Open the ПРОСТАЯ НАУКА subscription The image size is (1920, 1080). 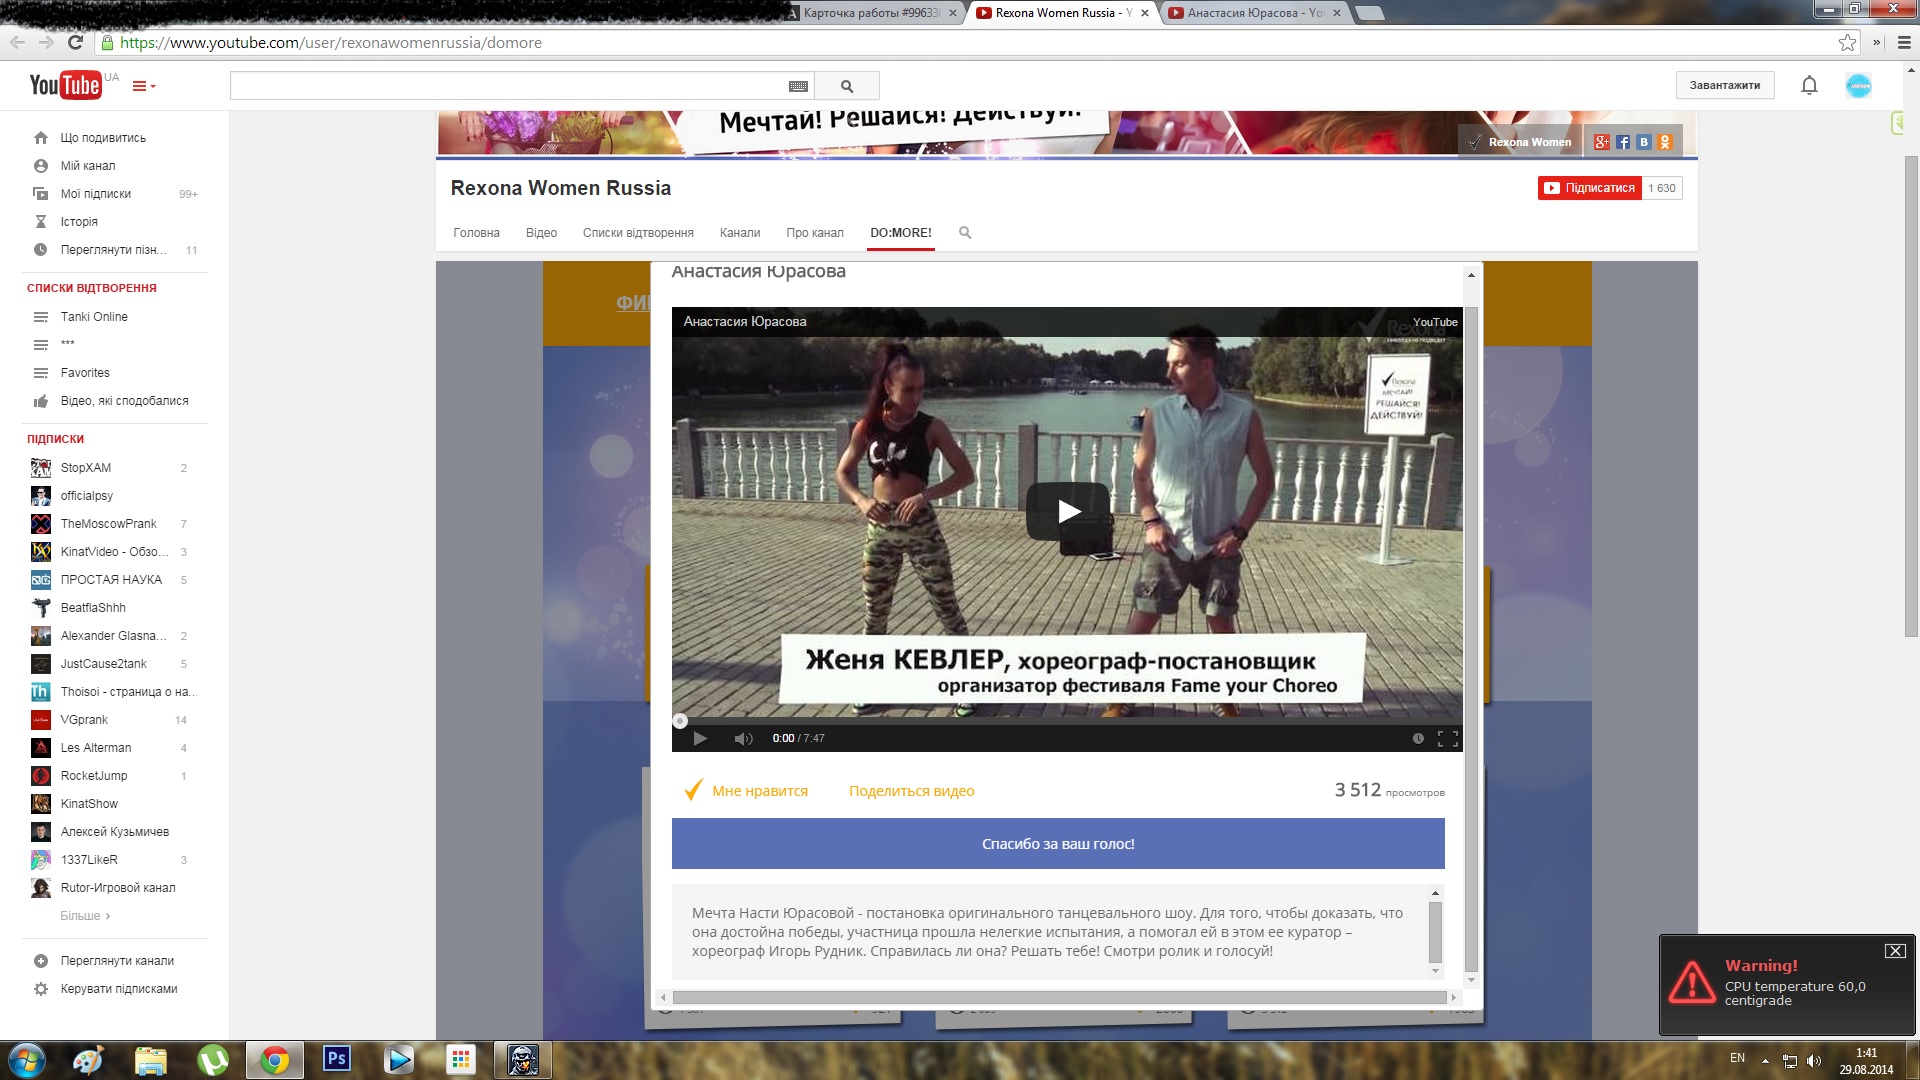[x=111, y=580]
